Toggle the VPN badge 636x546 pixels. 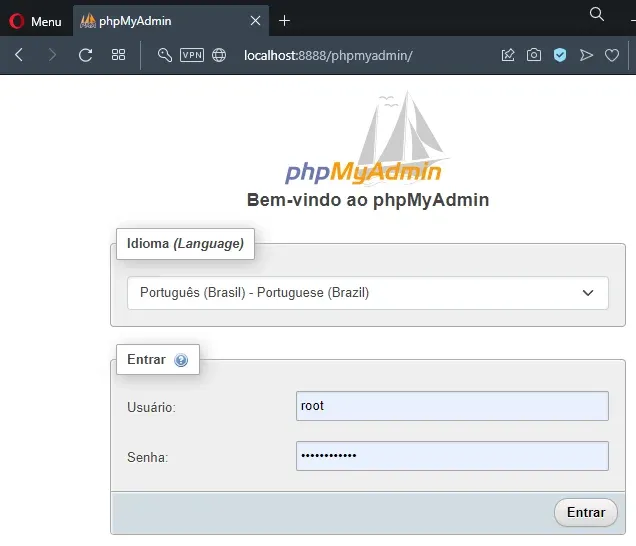pyautogui.click(x=192, y=55)
